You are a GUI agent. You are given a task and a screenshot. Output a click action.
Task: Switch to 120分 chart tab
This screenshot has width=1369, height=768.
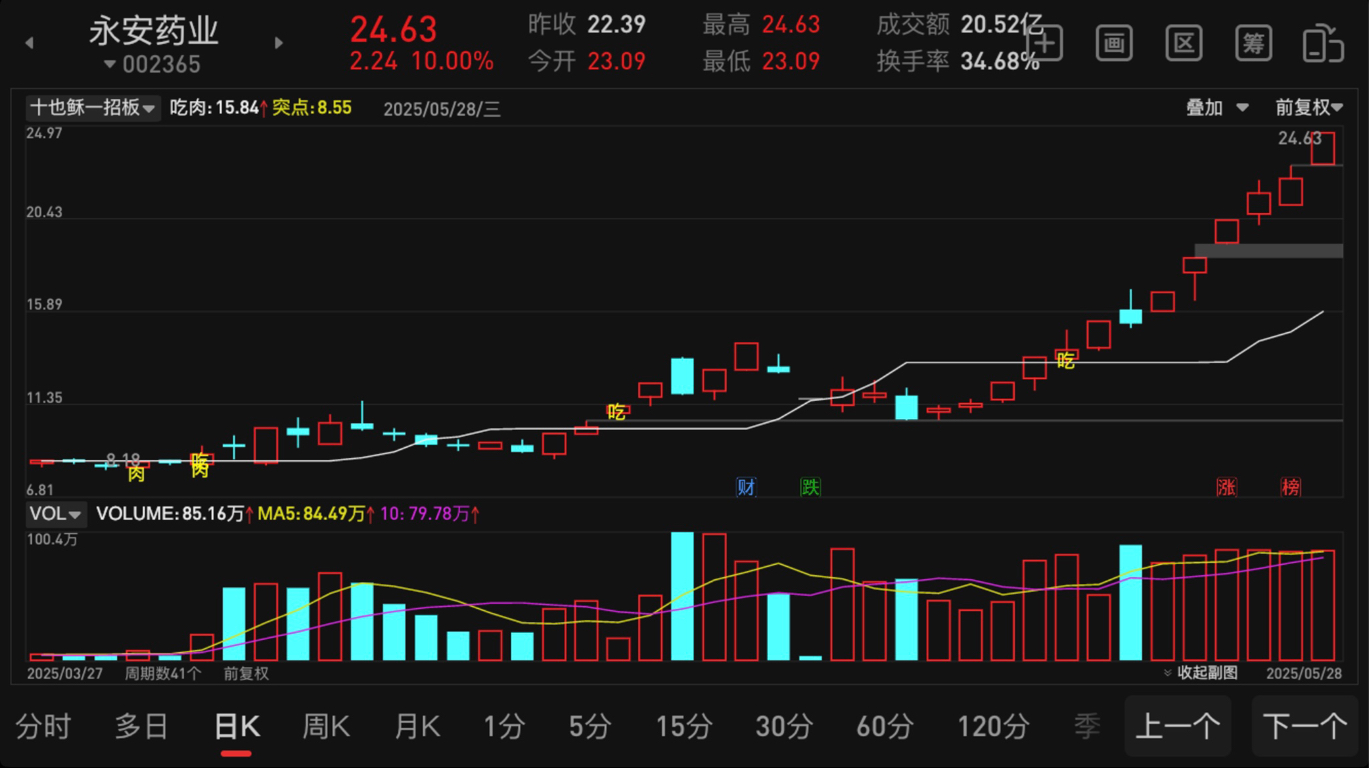coord(993,727)
